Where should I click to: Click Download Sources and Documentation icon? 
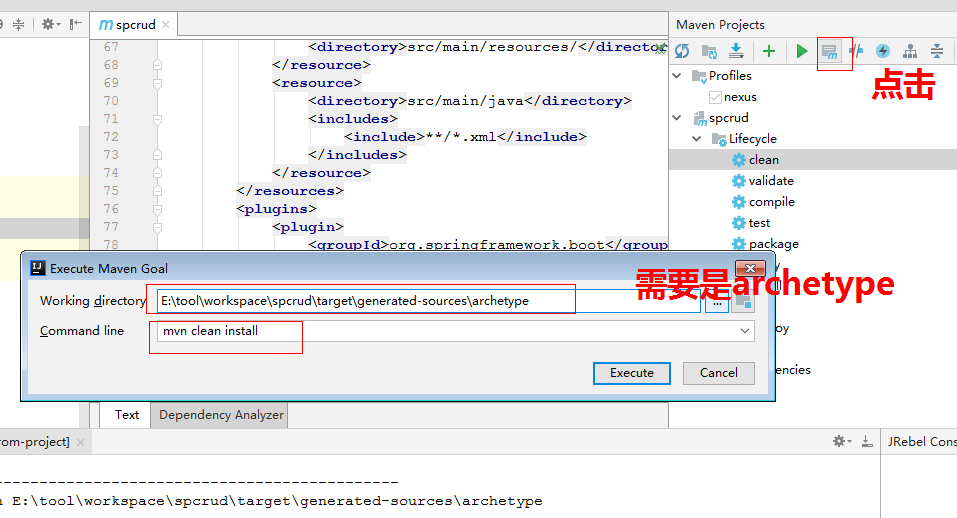(x=737, y=51)
